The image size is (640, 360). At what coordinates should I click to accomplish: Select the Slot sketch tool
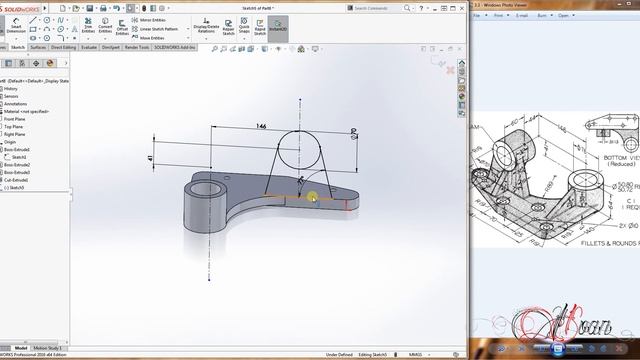pos(33,38)
